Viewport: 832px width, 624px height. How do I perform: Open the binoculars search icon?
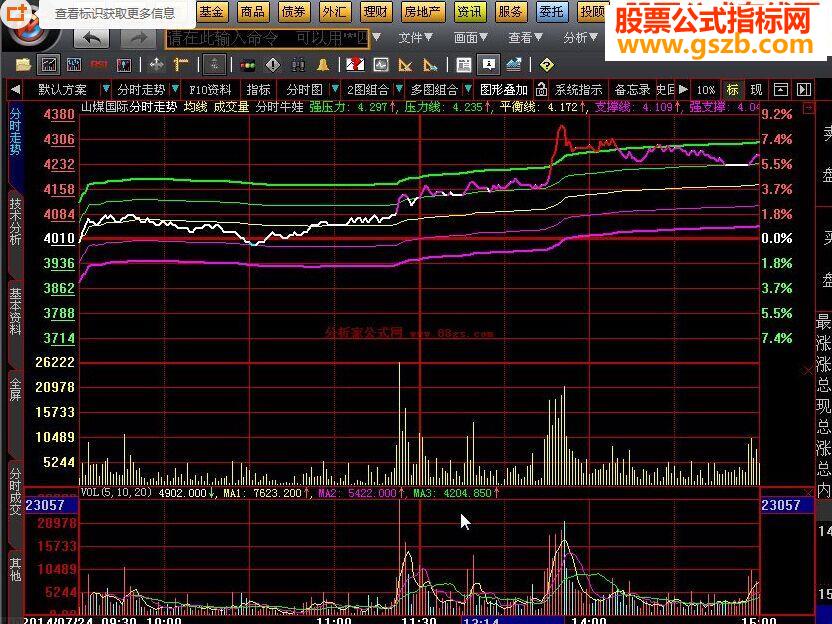[298, 65]
